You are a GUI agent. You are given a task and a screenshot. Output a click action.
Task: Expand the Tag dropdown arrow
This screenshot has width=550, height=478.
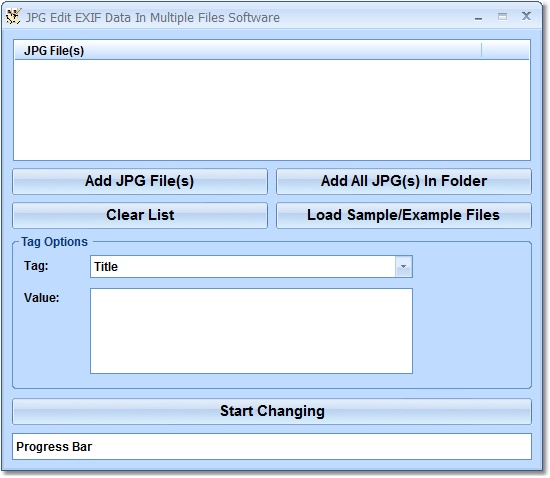tap(403, 267)
